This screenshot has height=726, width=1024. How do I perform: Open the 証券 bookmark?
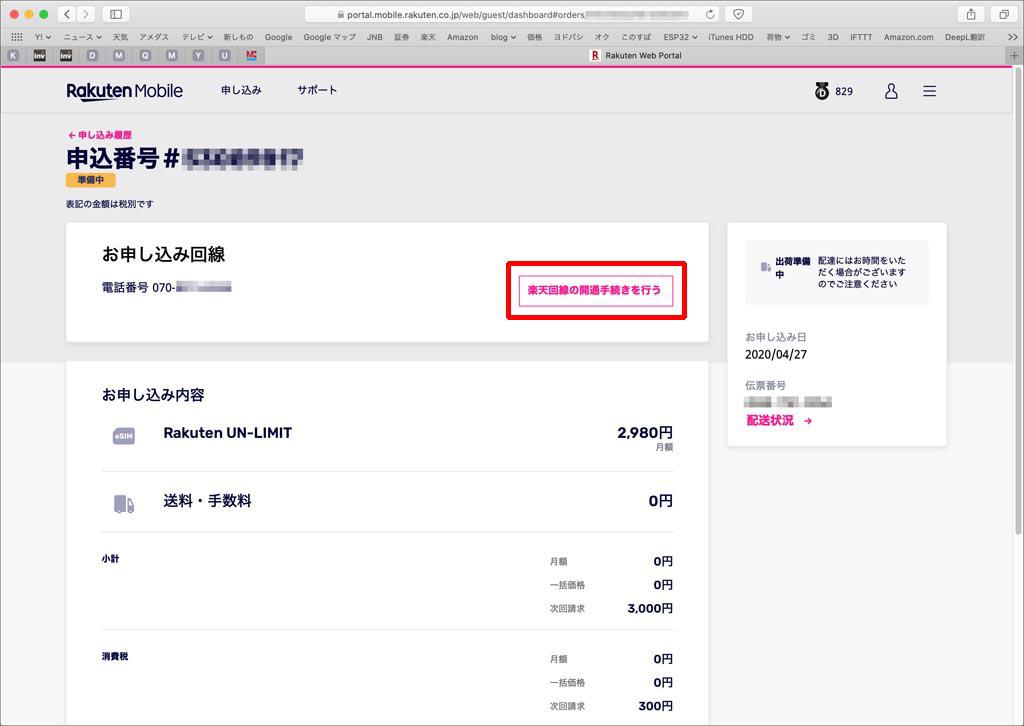point(402,37)
